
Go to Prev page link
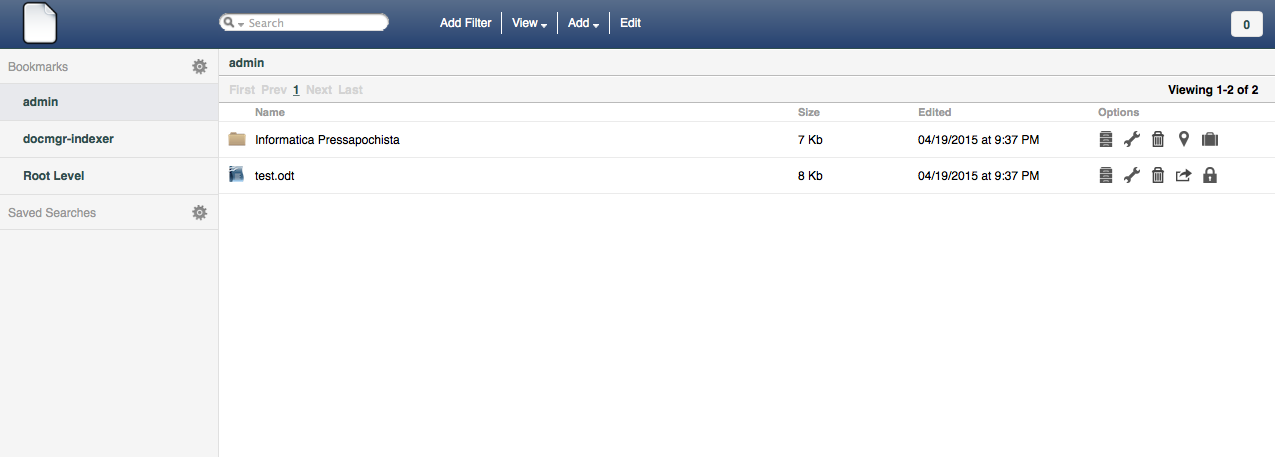tap(274, 90)
